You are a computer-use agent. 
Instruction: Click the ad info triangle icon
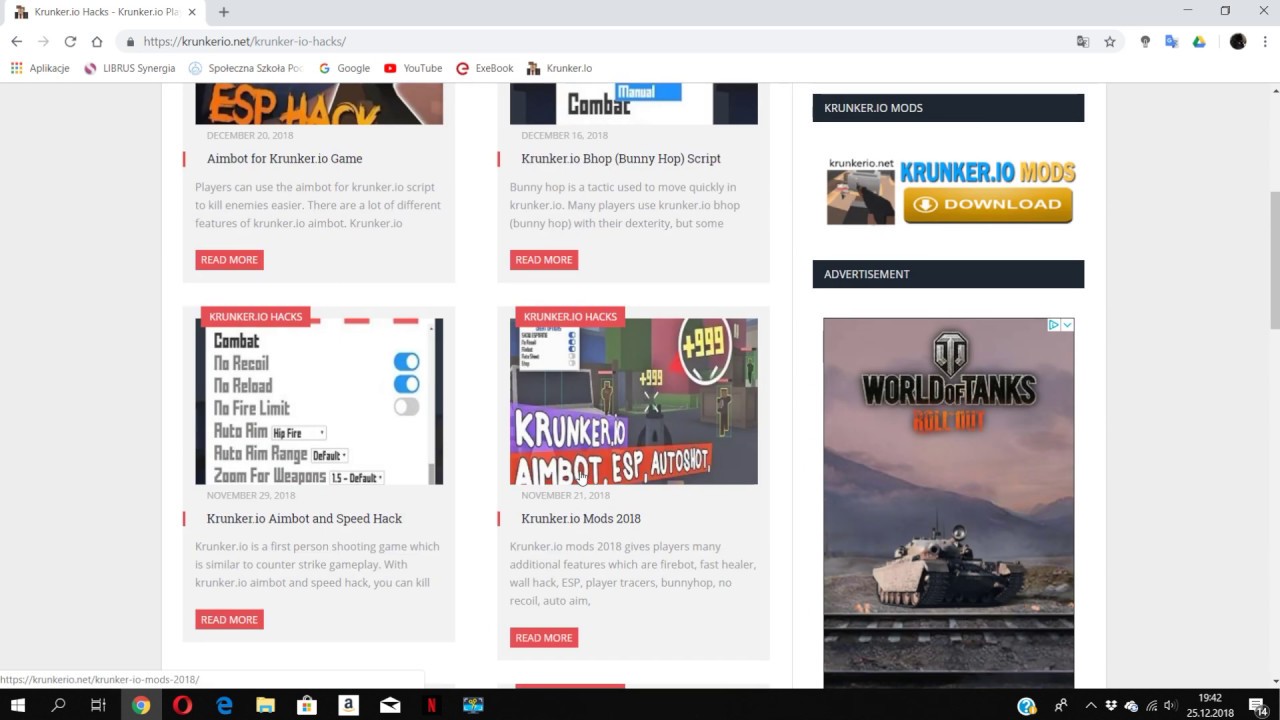(x=1053, y=325)
